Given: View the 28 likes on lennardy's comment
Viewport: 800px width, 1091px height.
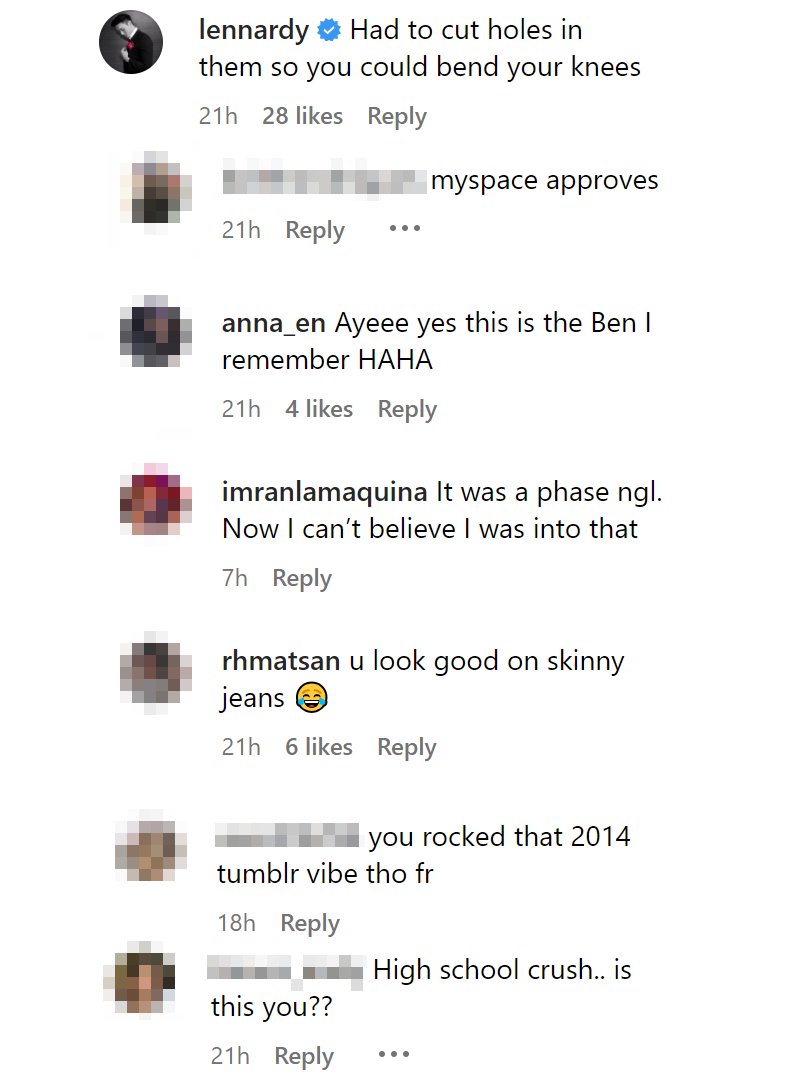Looking at the screenshot, I should point(302,116).
